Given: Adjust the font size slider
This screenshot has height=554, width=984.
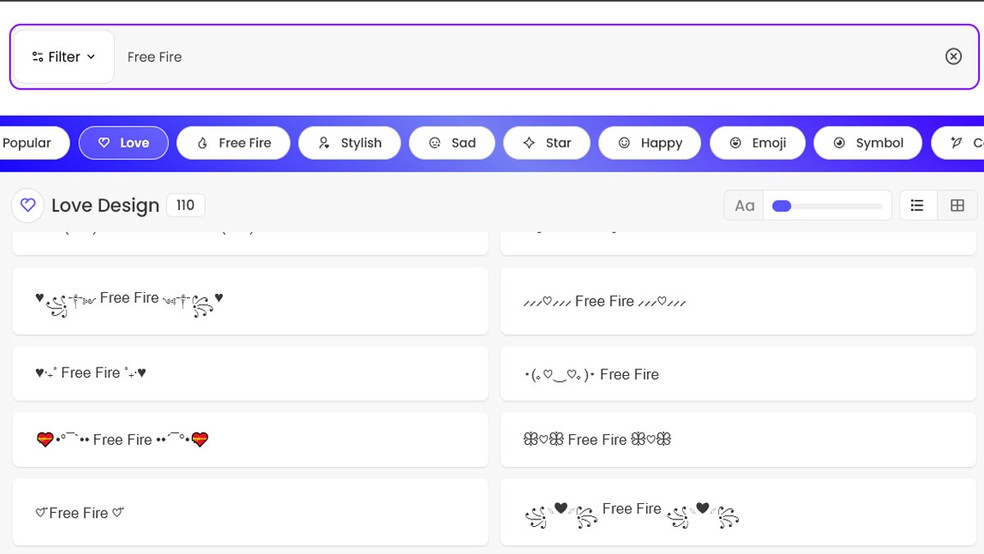Looking at the screenshot, I should 782,206.
